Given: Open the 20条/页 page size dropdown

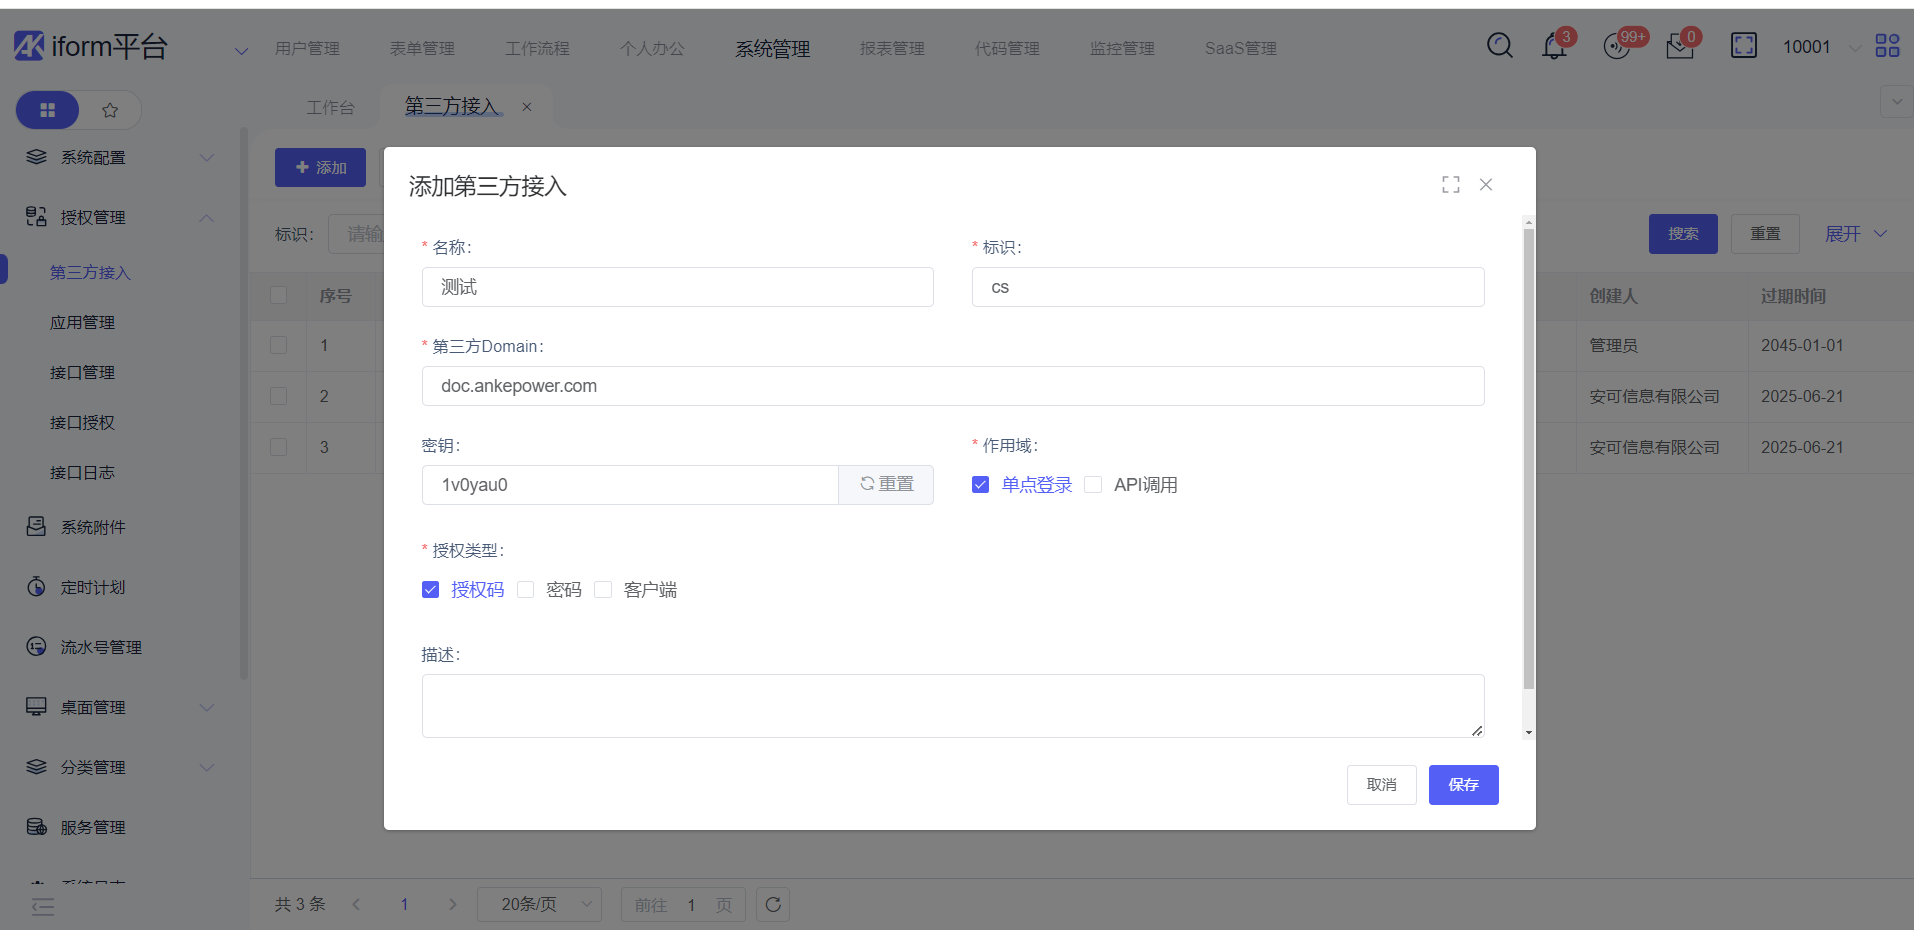Looking at the screenshot, I should [539, 905].
